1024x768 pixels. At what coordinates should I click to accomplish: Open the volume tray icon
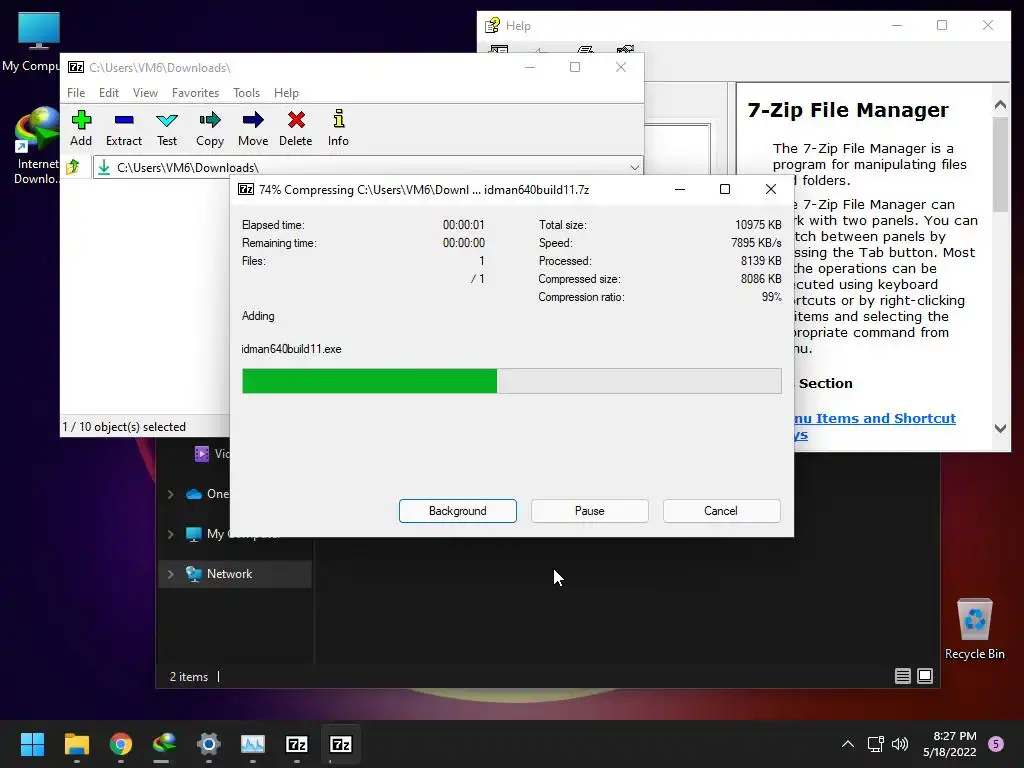(900, 744)
